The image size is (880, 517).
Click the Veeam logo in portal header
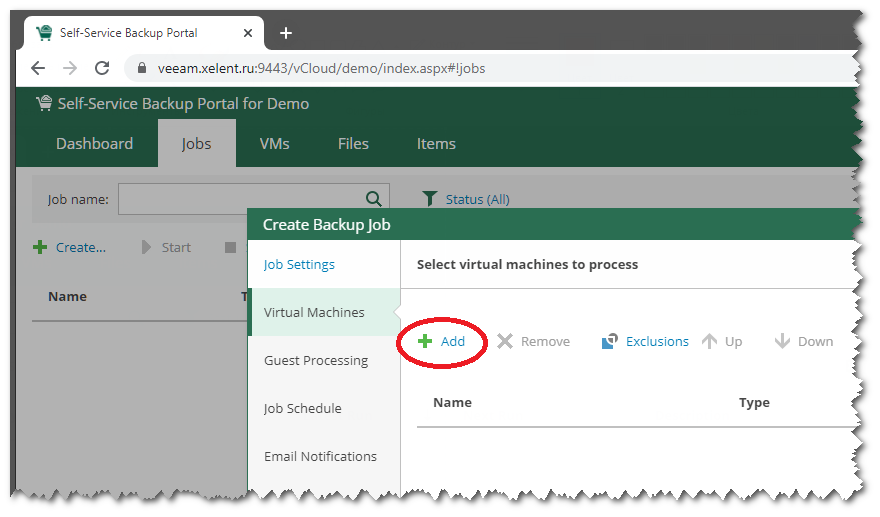point(44,103)
